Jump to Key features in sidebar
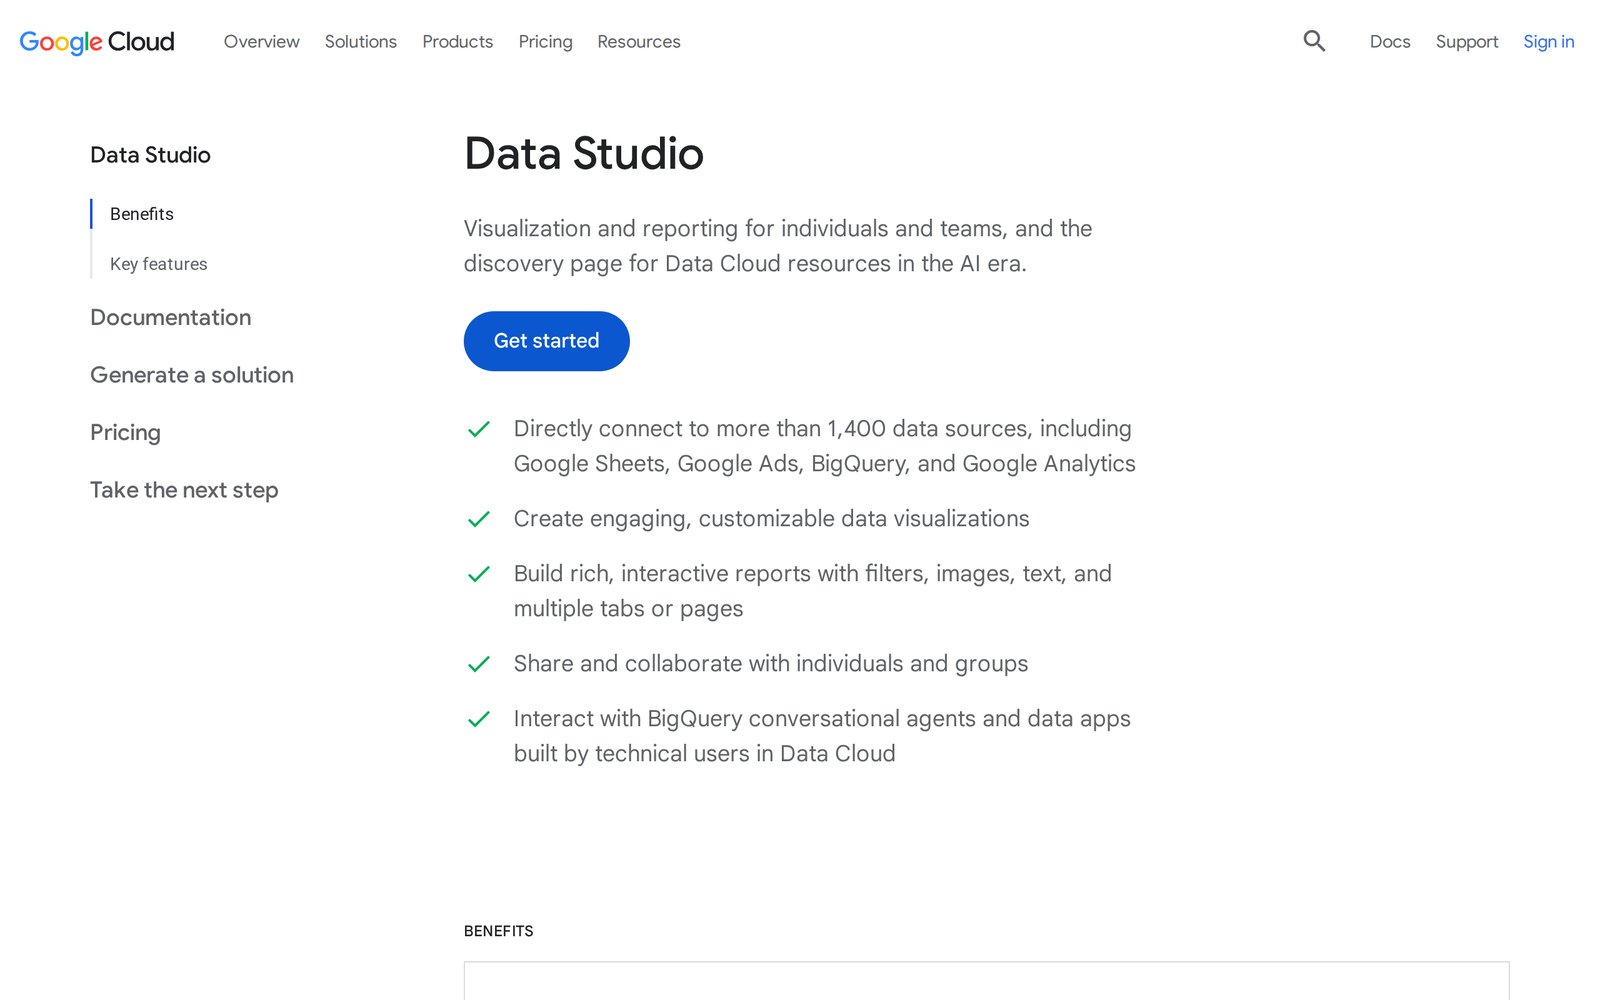This screenshot has height=1000, width=1600. (159, 264)
